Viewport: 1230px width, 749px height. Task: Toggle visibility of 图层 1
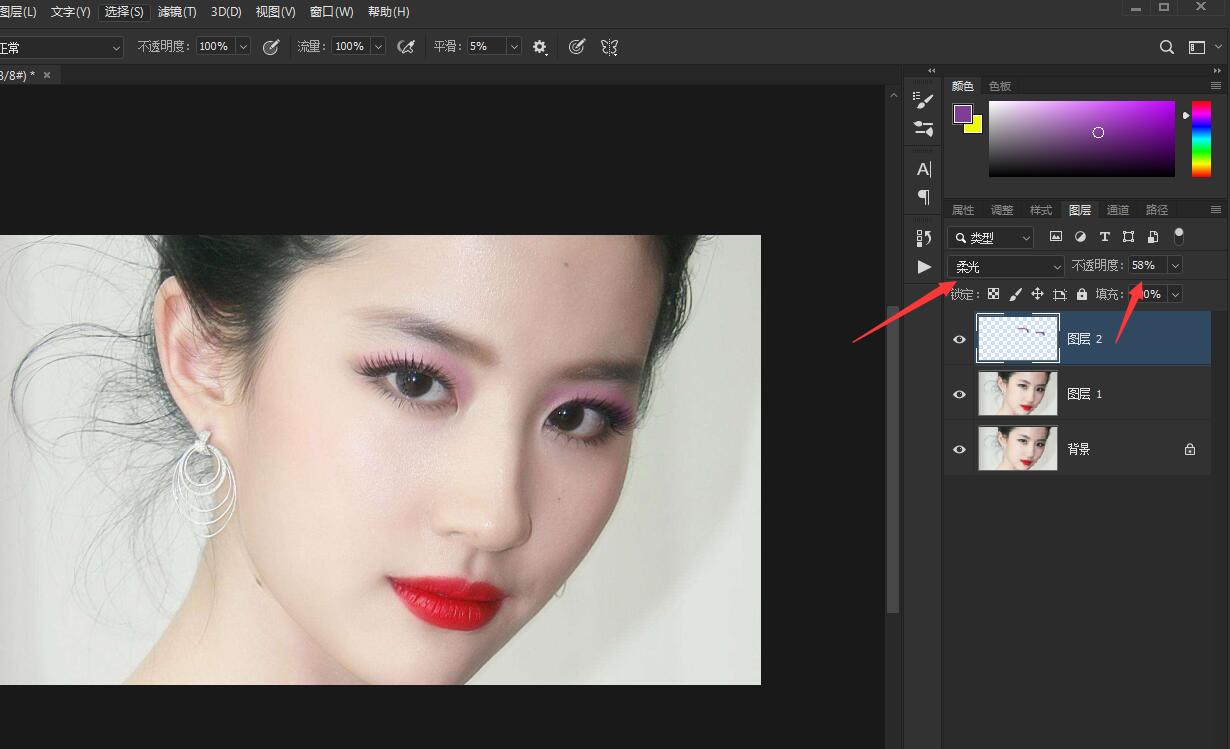click(958, 394)
